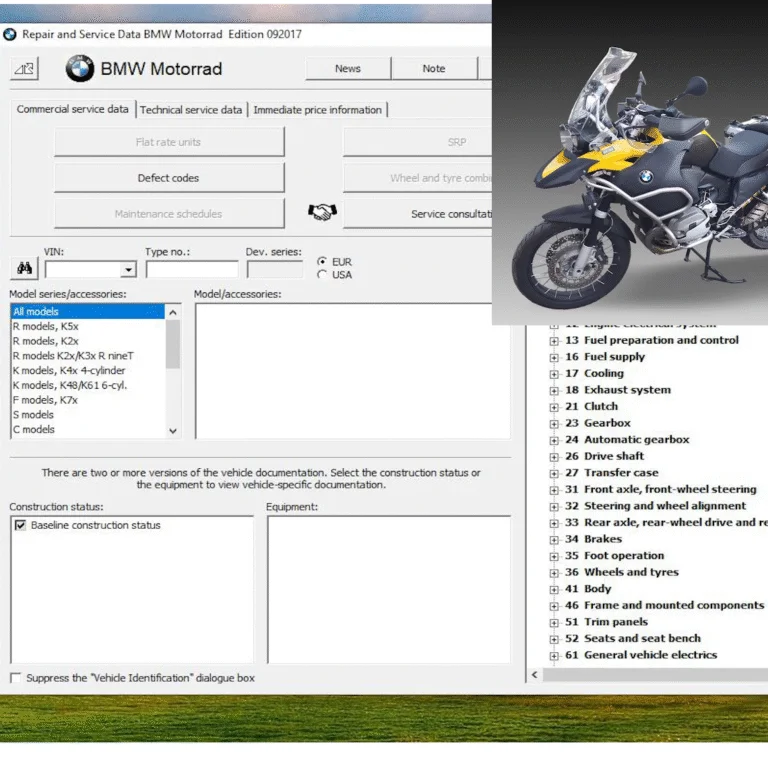Select 26 Drive shaft tree item

pyautogui.click(x=604, y=456)
